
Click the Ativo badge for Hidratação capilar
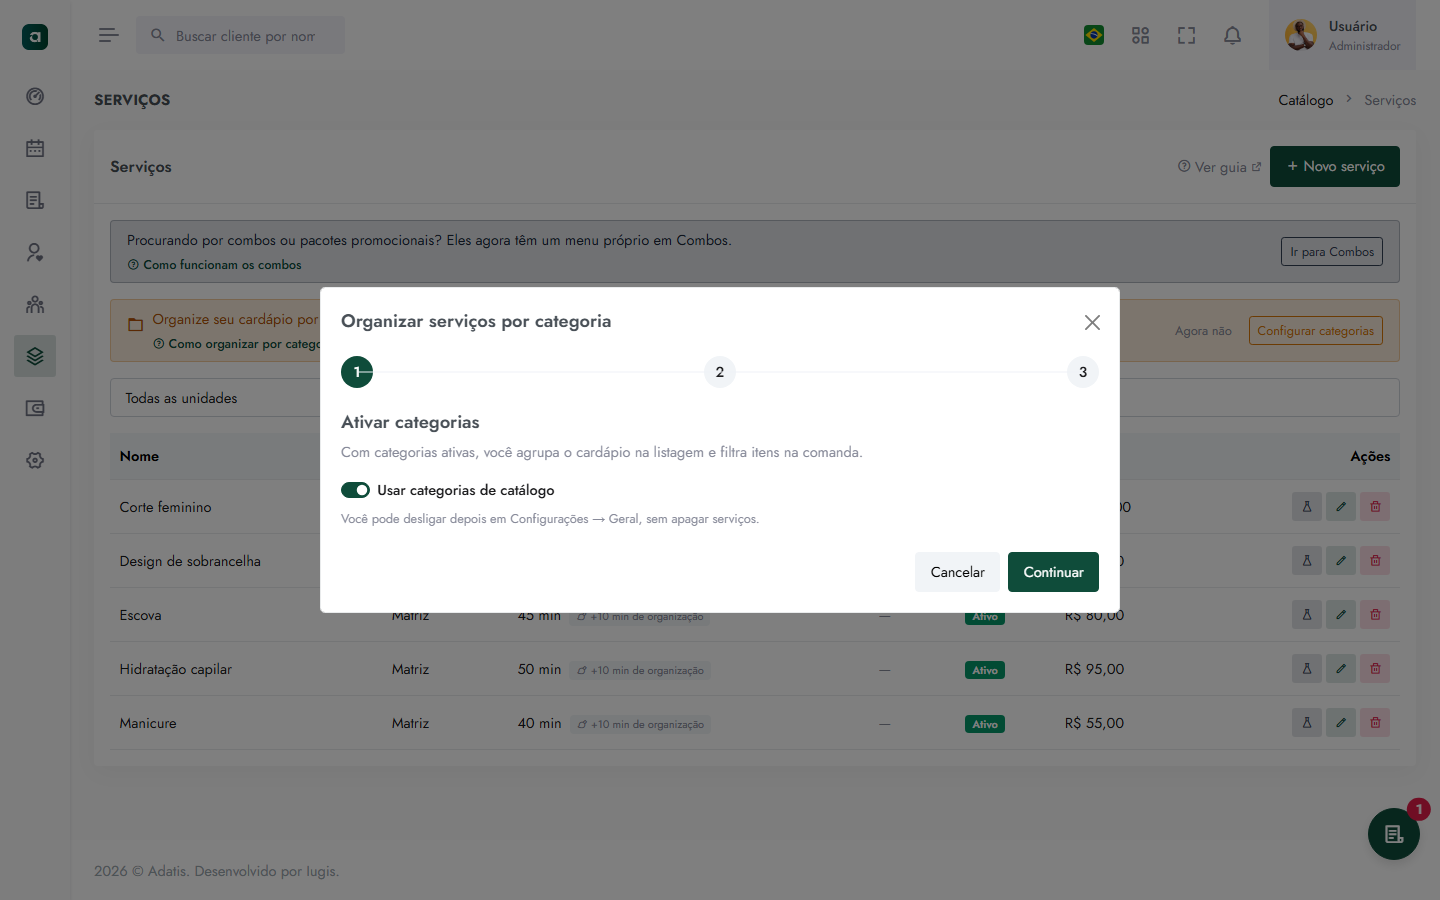(985, 670)
